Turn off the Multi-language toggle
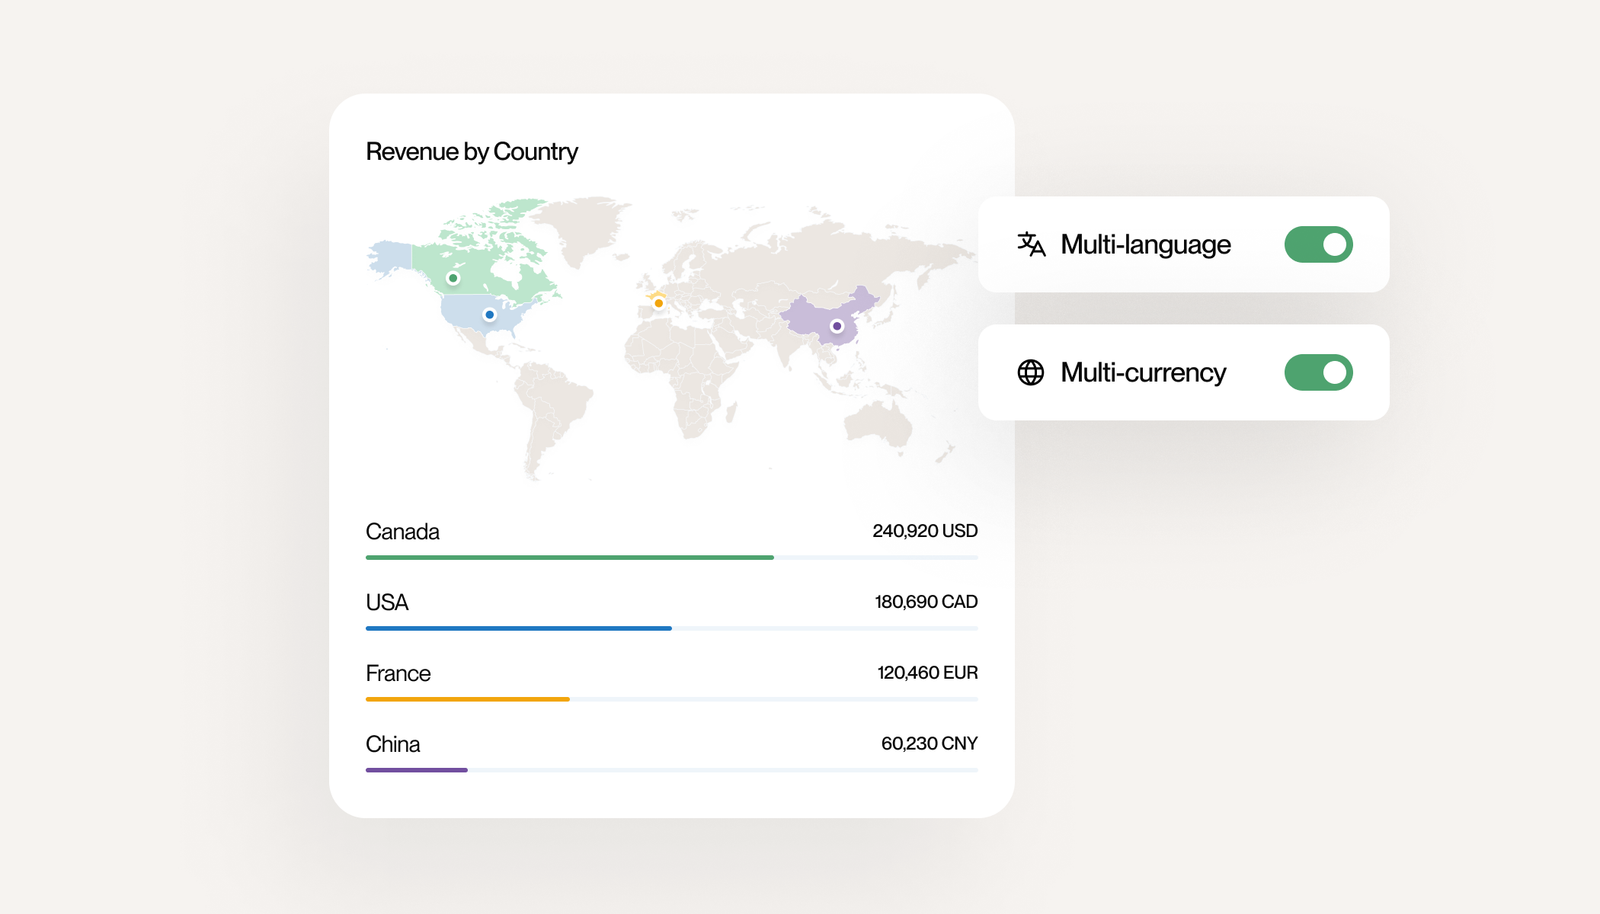This screenshot has height=914, width=1600. pyautogui.click(x=1318, y=244)
